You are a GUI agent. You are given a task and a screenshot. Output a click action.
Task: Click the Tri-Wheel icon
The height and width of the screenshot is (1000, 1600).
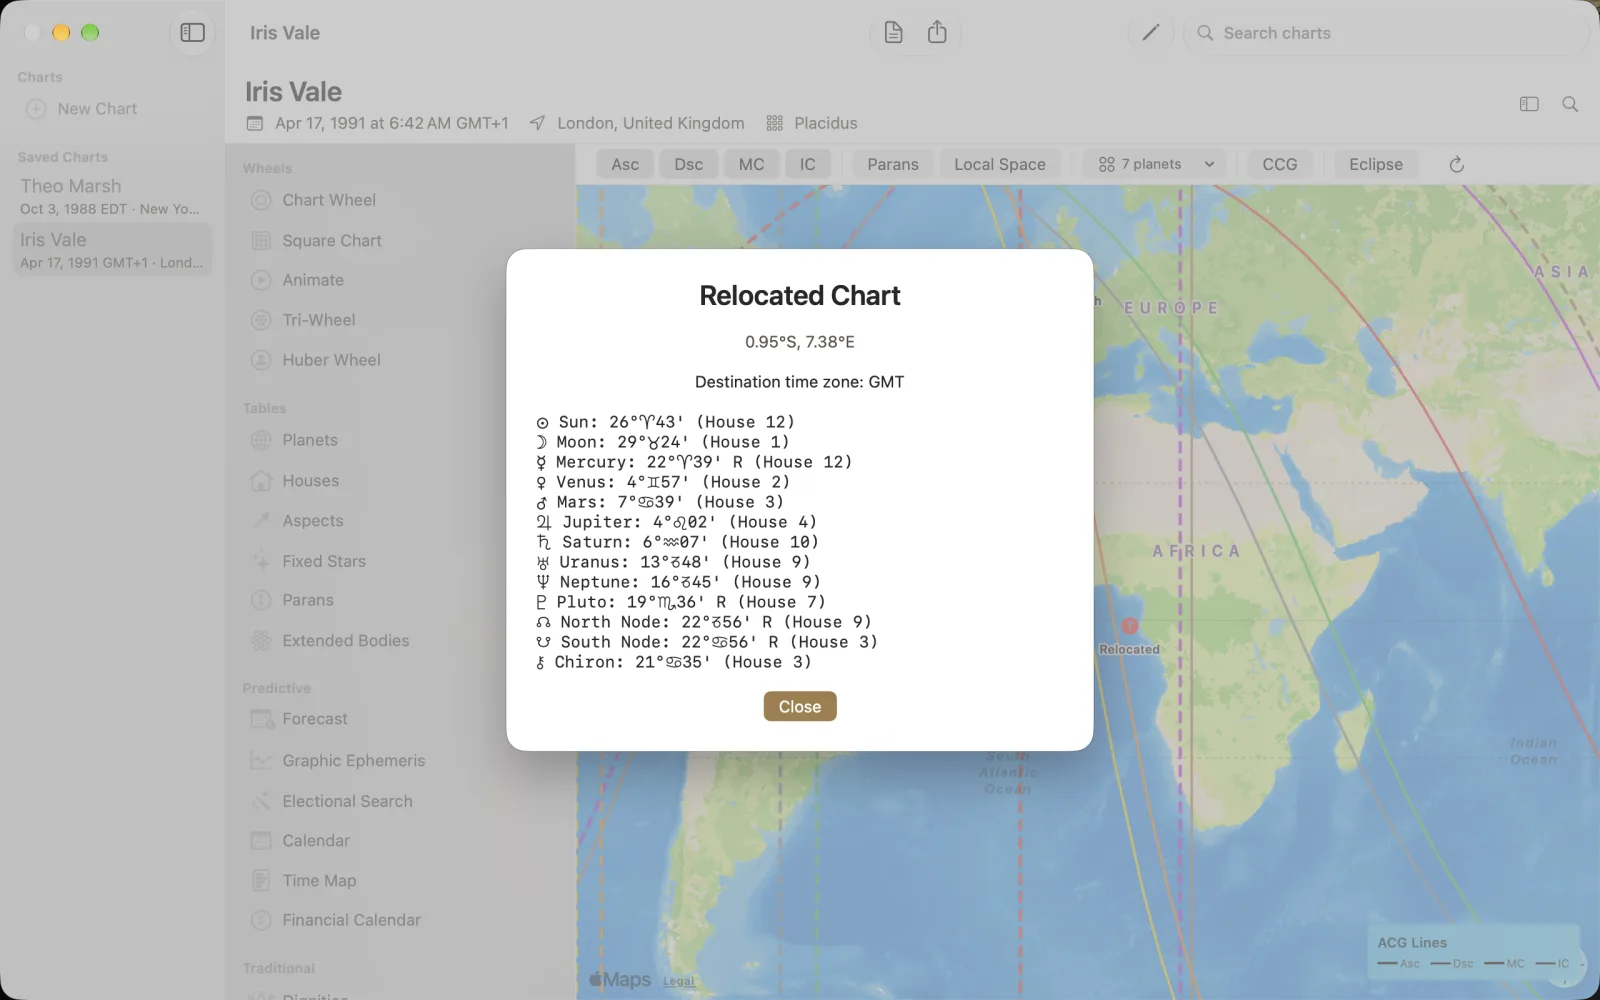coord(261,320)
